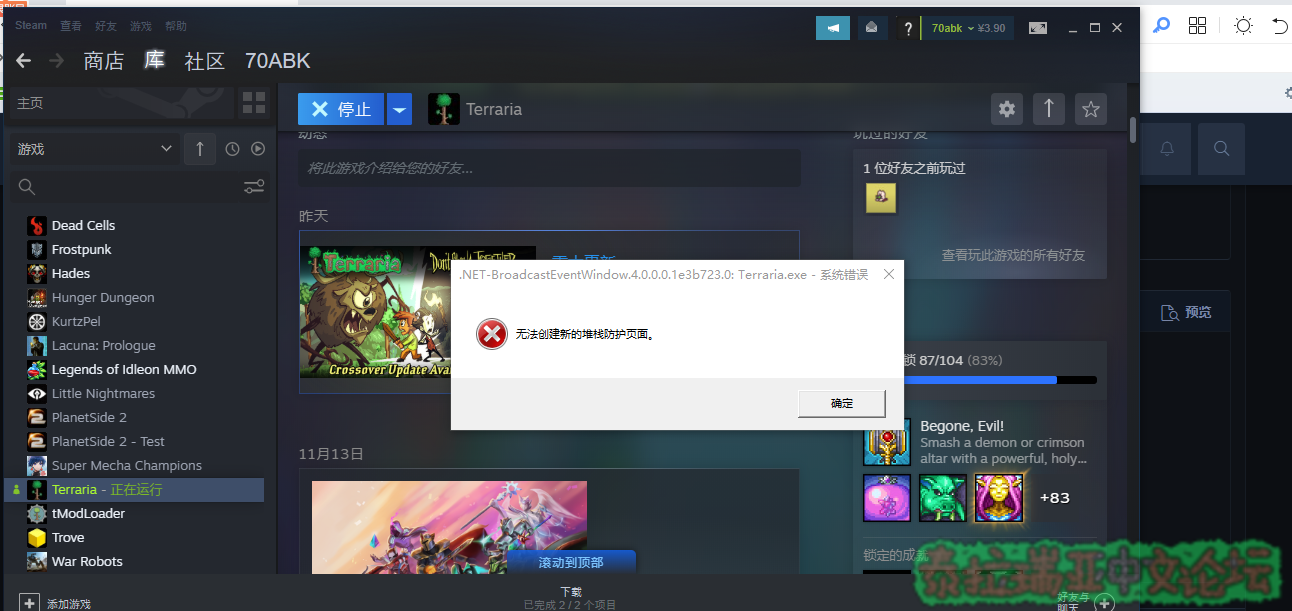Open Friends & Chat plus icon

coord(1104,602)
